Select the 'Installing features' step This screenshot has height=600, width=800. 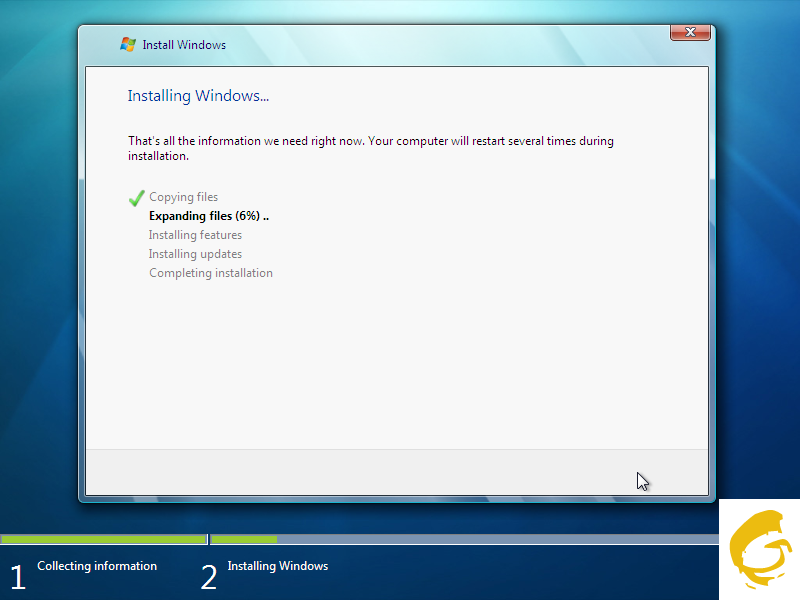point(195,235)
